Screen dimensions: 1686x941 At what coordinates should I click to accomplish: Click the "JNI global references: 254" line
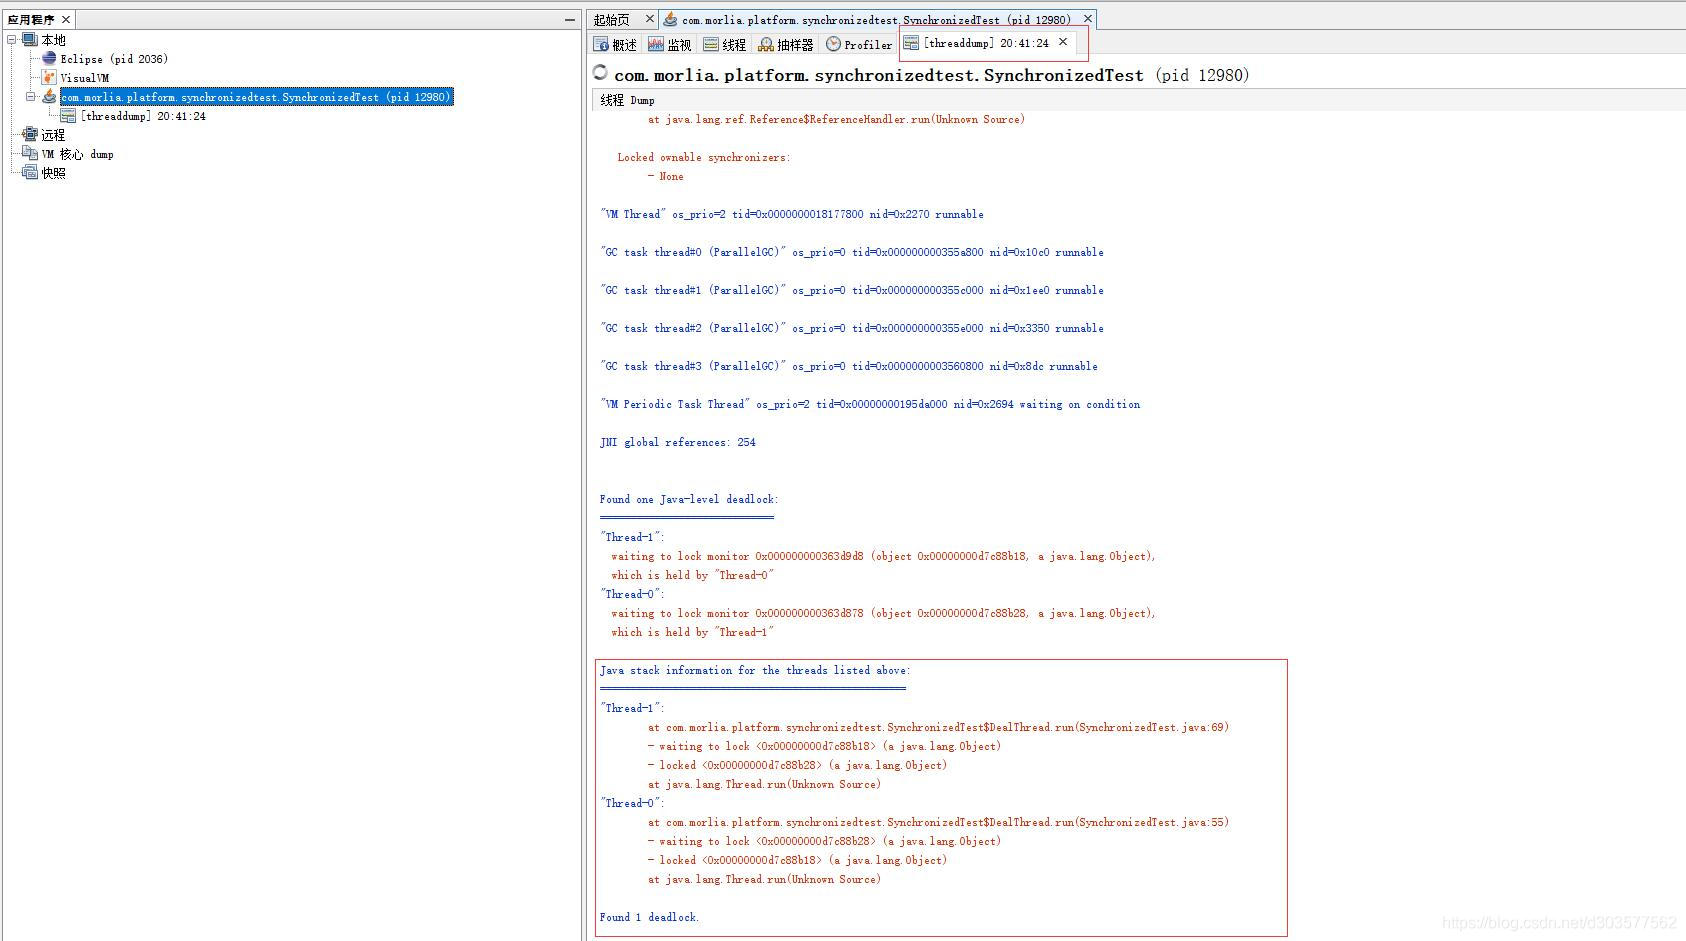[678, 442]
